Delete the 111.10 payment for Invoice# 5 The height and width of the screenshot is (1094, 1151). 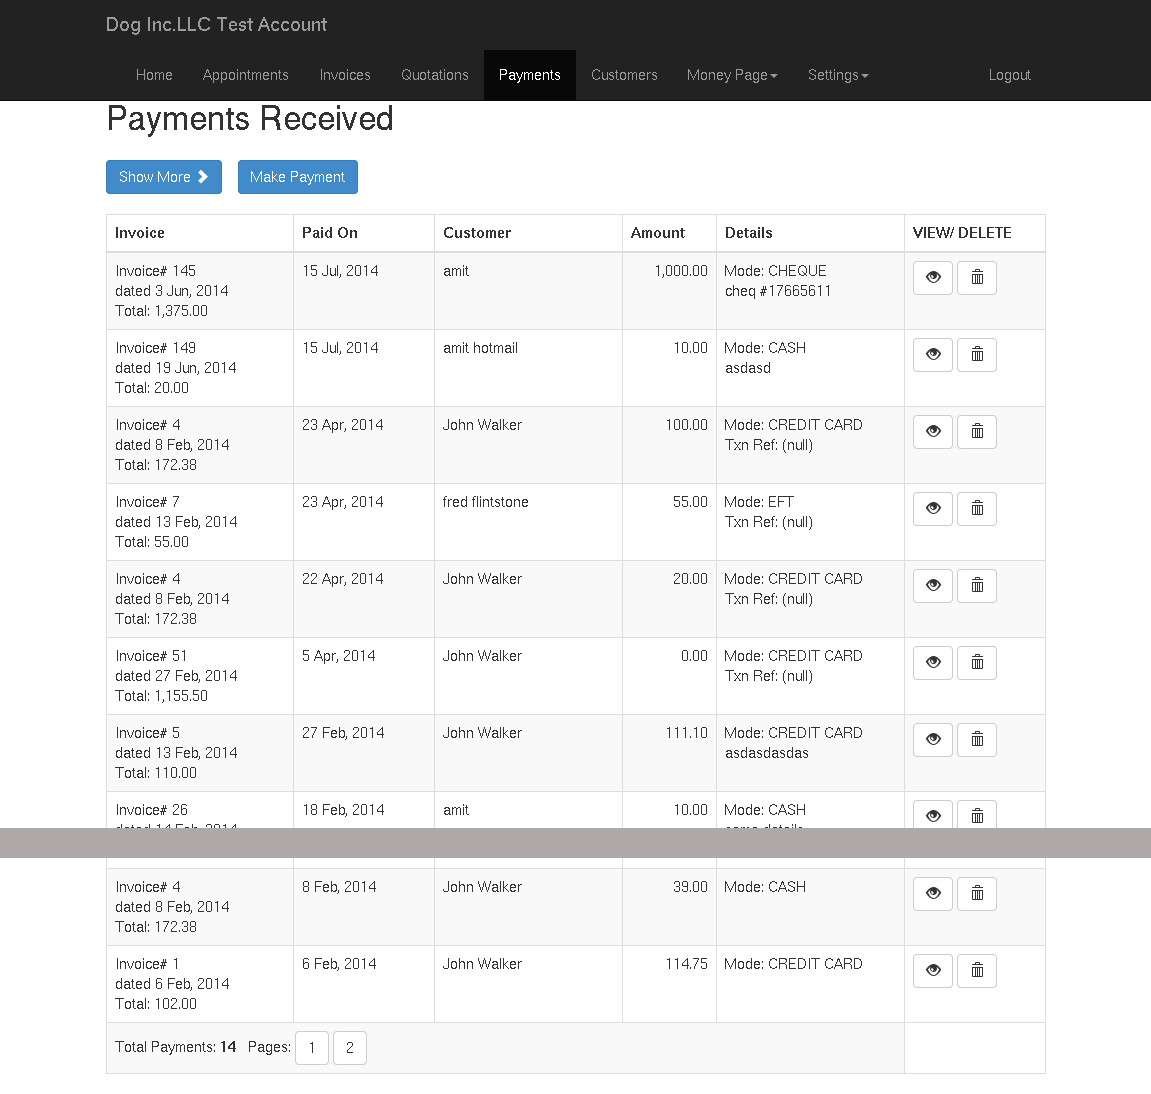click(x=977, y=740)
